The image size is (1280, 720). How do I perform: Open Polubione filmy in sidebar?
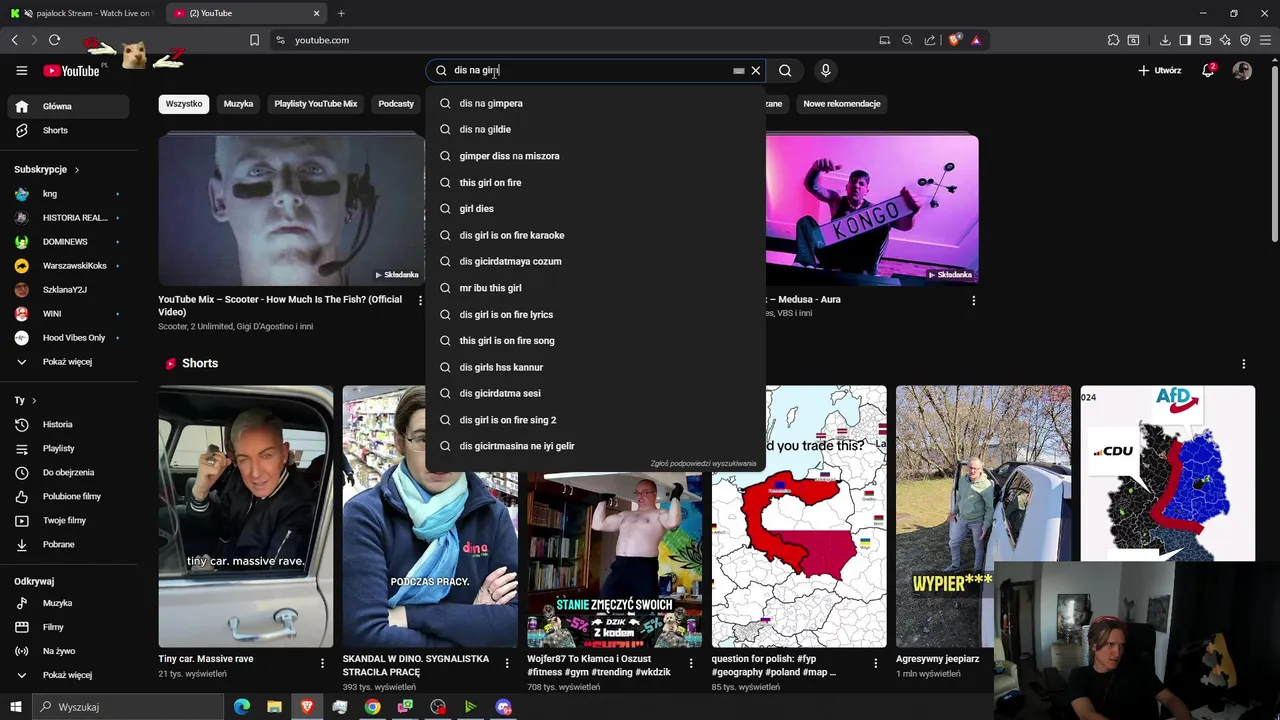click(x=68, y=496)
